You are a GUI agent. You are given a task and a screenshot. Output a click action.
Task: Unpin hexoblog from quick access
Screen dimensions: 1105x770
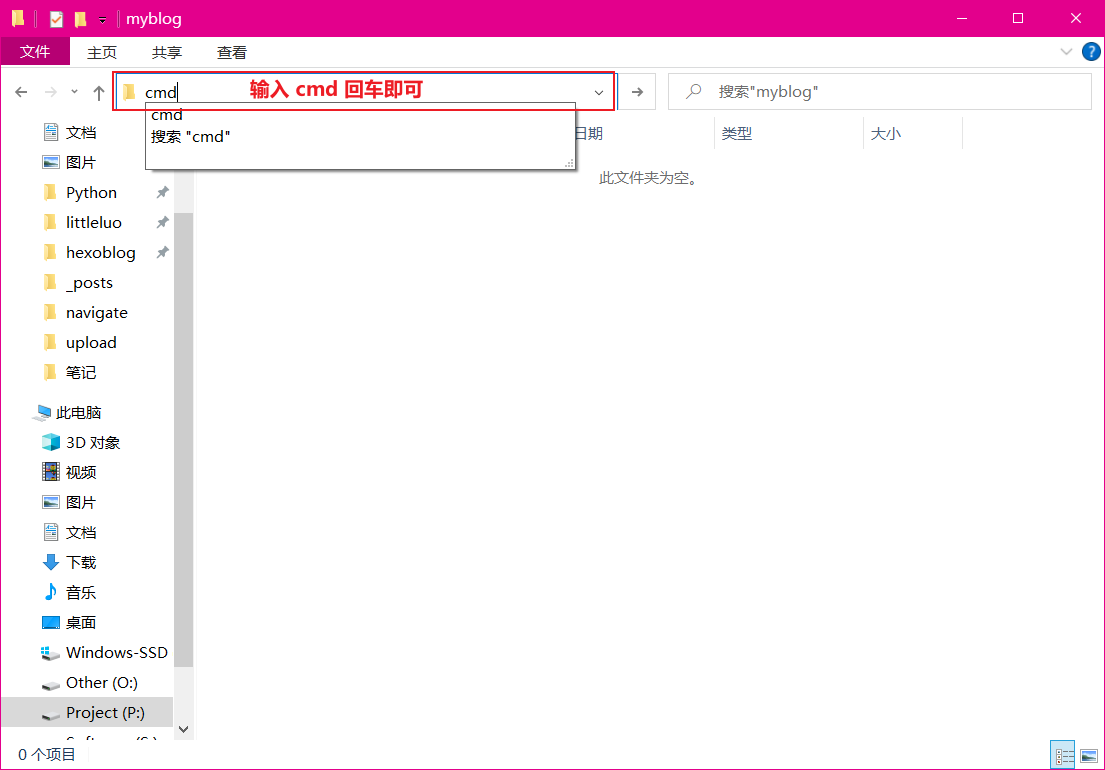pyautogui.click(x=162, y=253)
